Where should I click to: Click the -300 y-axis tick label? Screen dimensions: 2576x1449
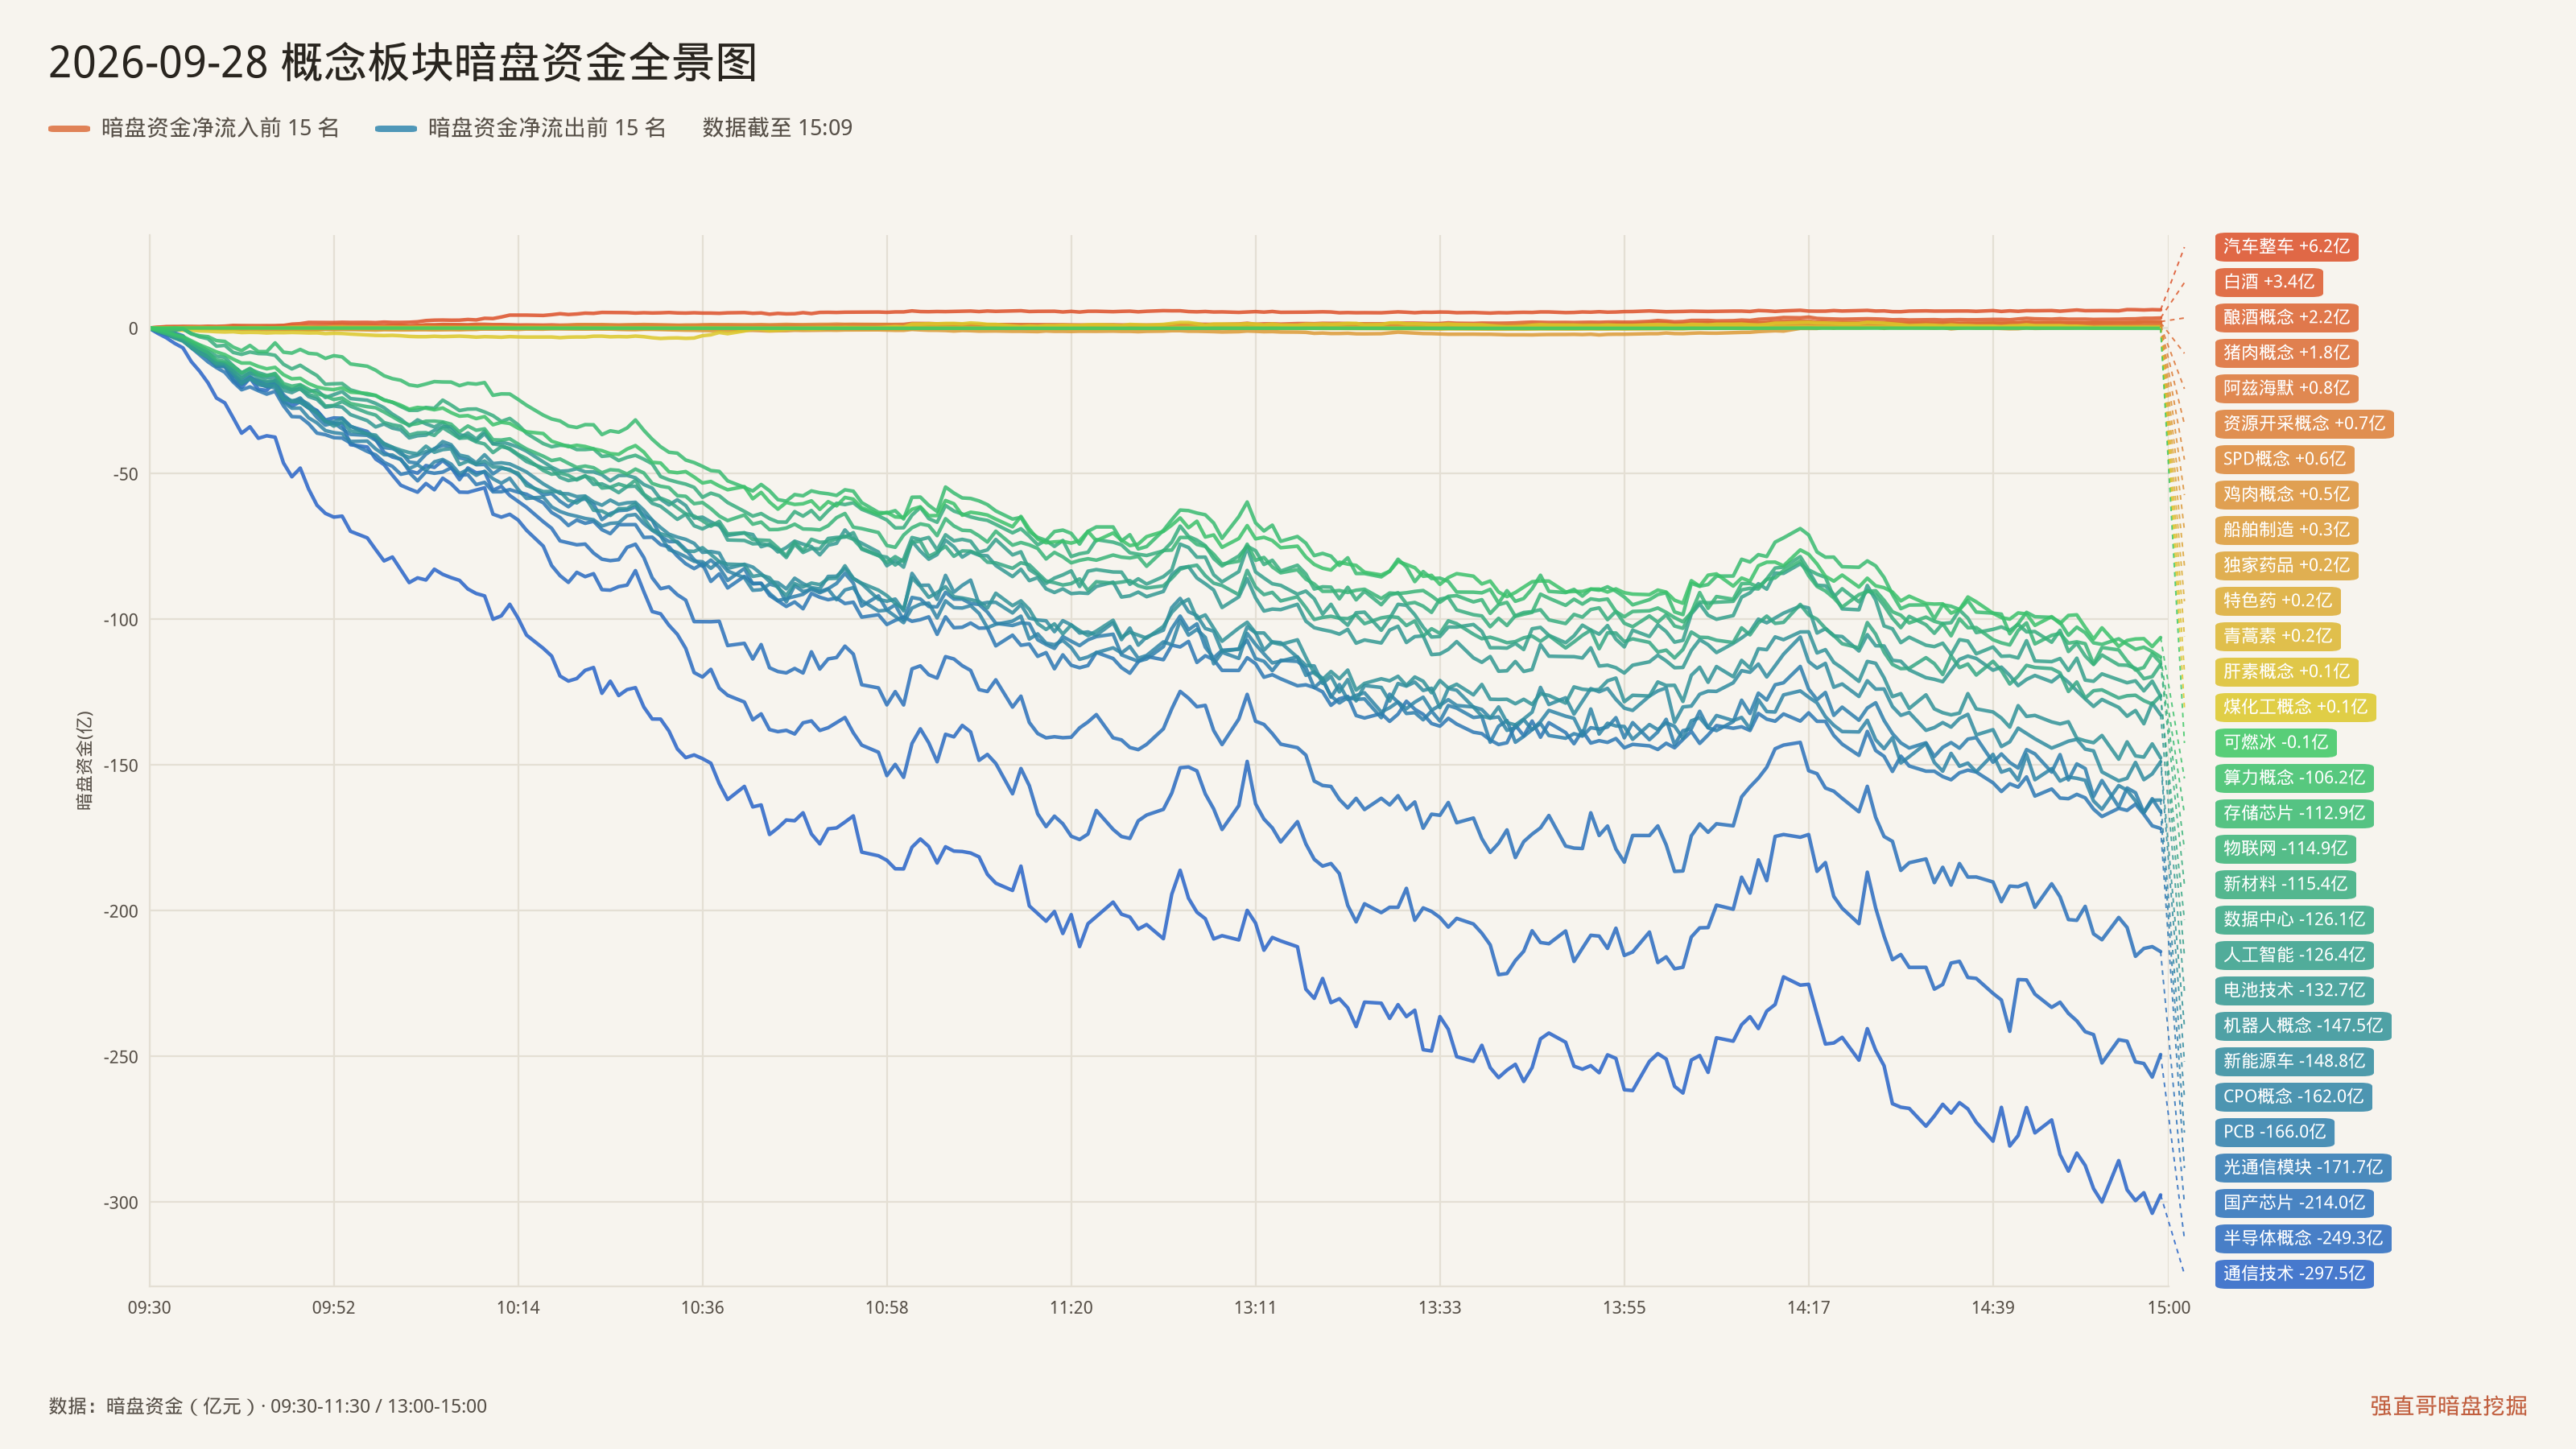[x=121, y=1203]
